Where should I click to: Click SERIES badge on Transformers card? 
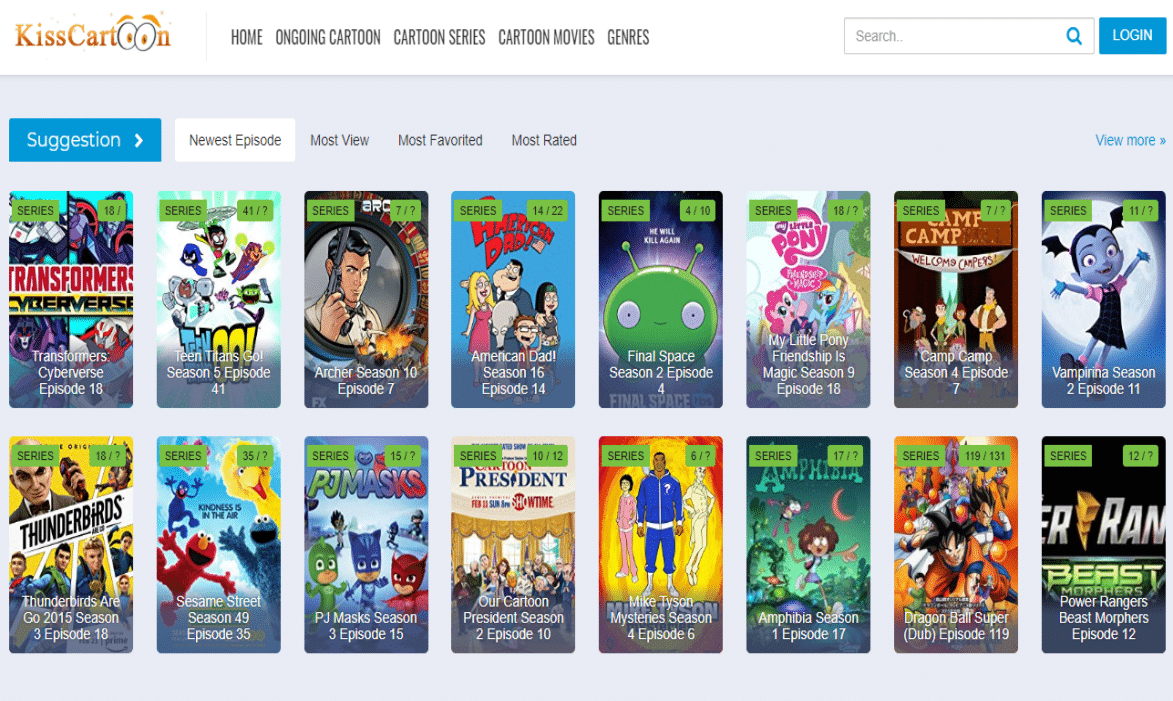point(35,211)
